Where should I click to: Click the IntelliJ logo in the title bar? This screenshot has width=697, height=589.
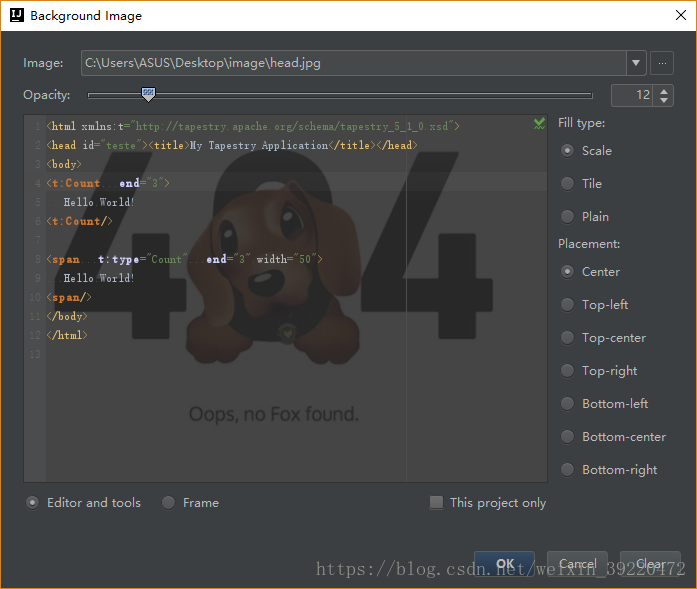[x=16, y=16]
